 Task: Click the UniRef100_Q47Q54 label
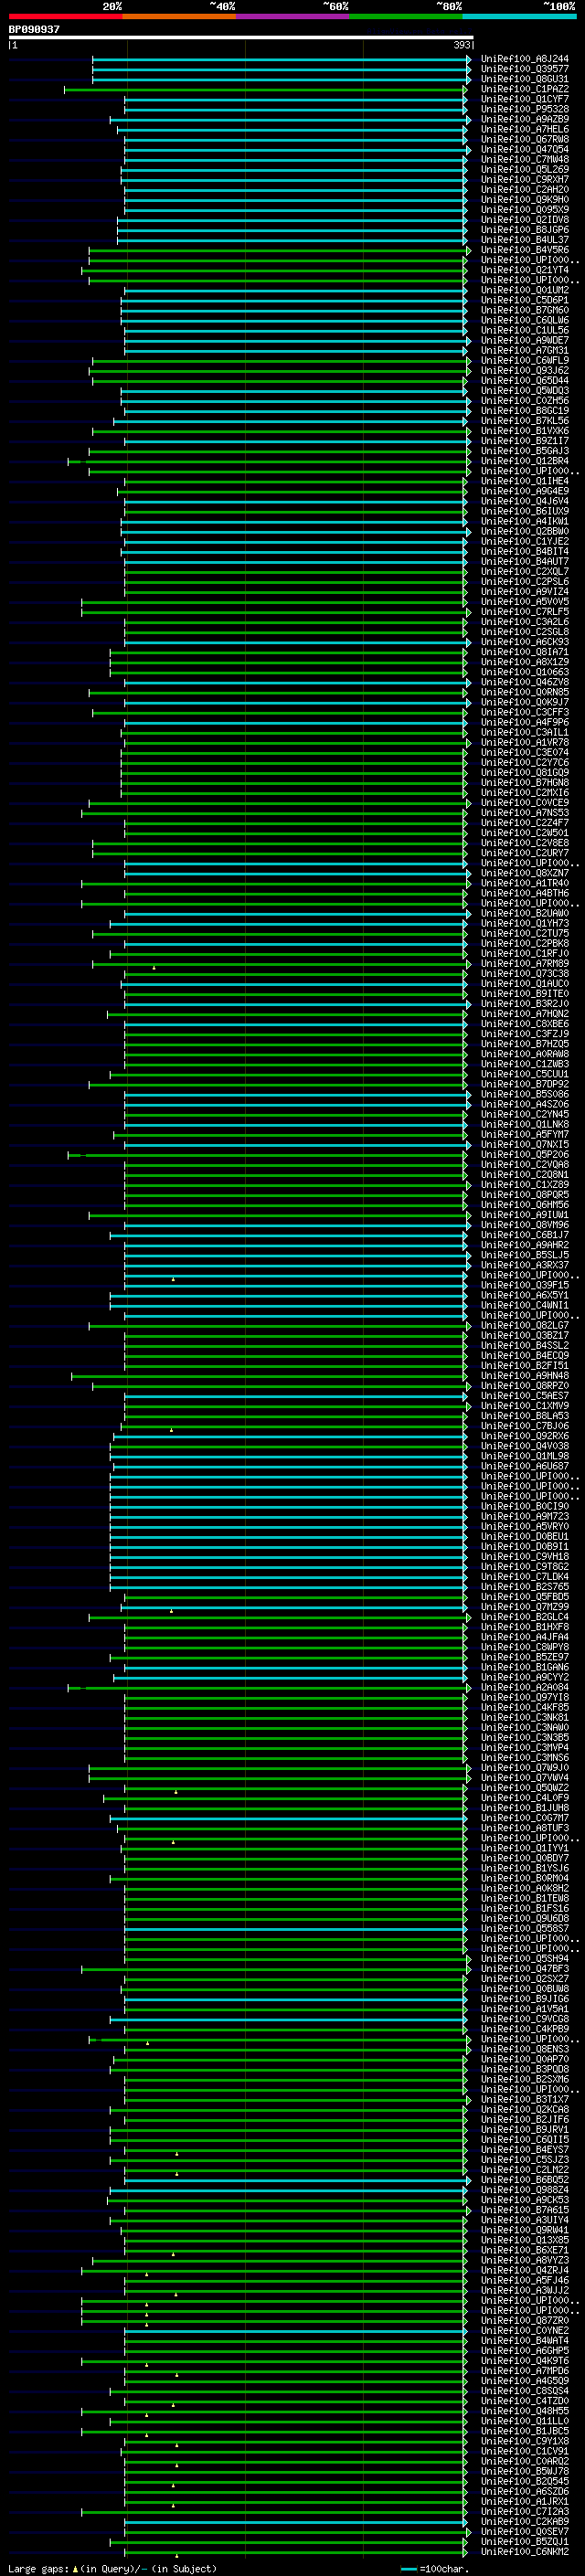(525, 149)
